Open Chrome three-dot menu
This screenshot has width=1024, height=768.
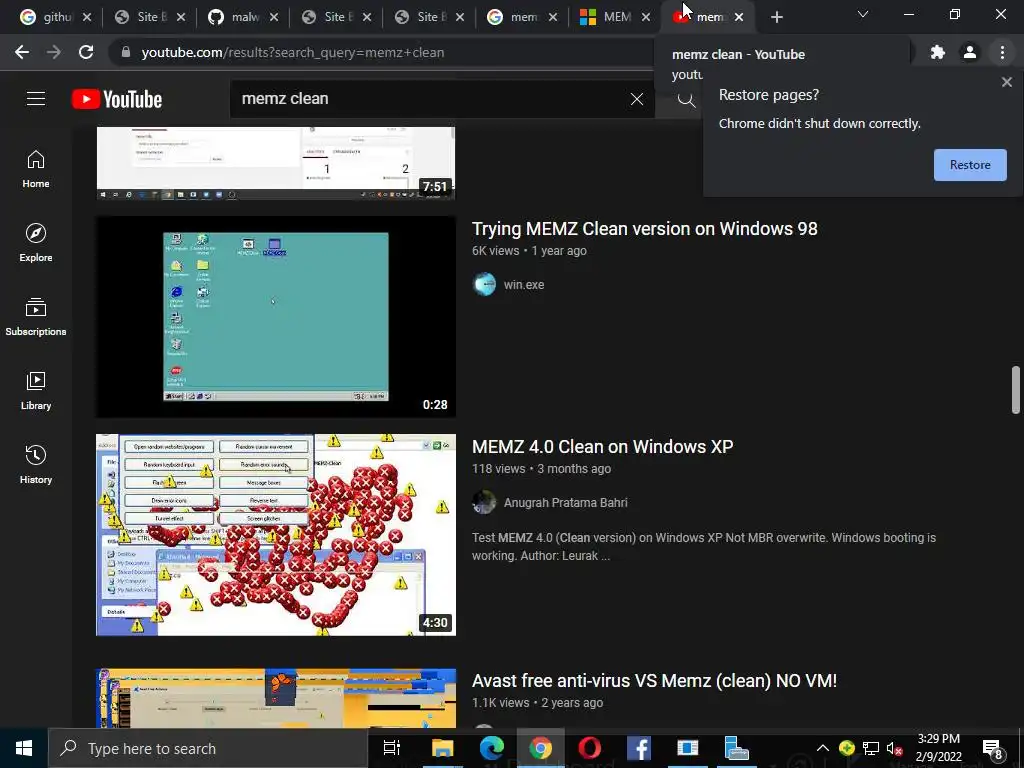coord(1002,52)
